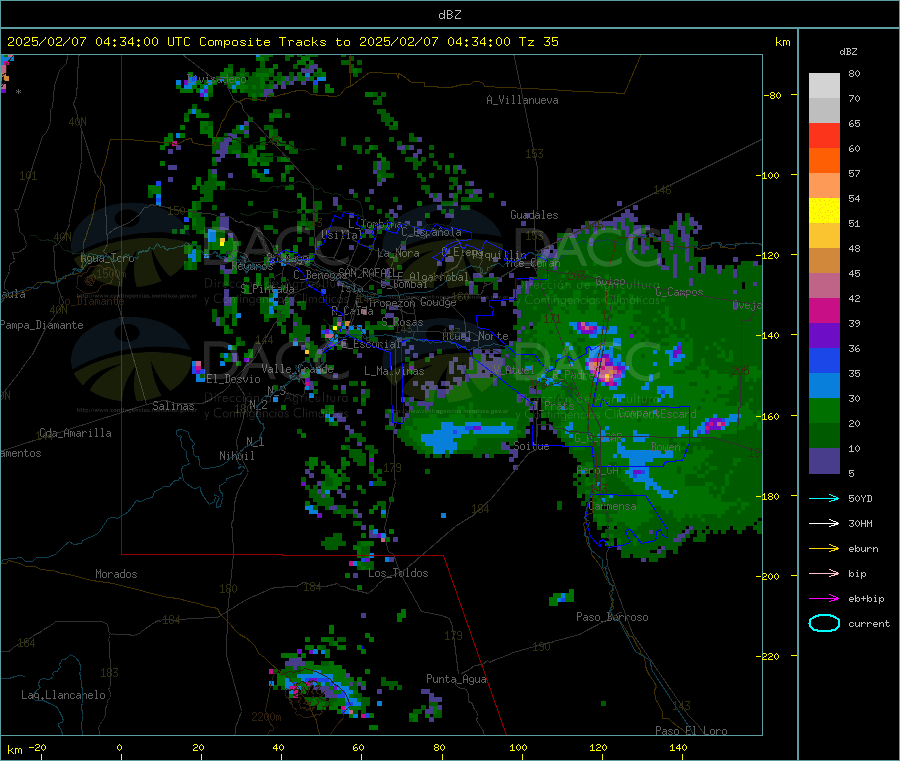Click the Atuel_Norte map label
900x761 pixels.
click(x=475, y=336)
